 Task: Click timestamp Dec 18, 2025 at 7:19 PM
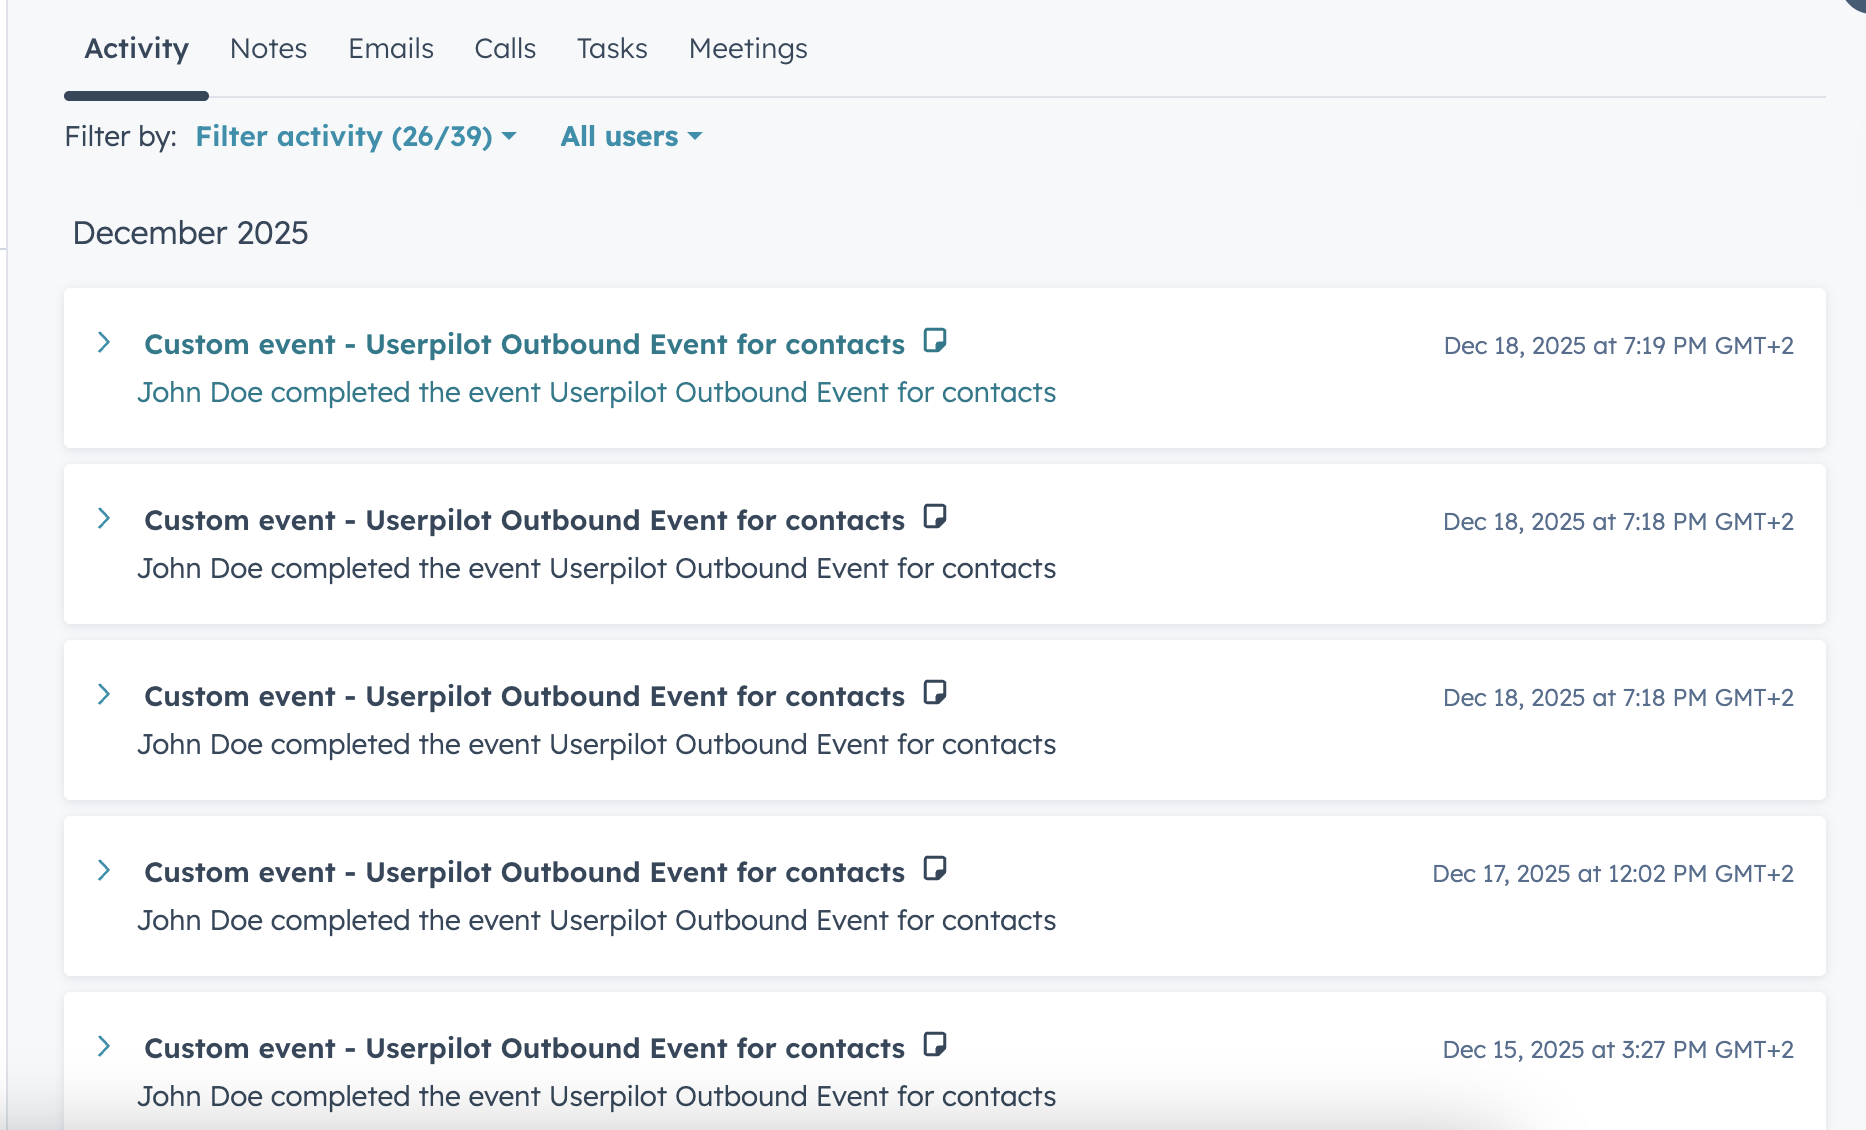pos(1618,346)
